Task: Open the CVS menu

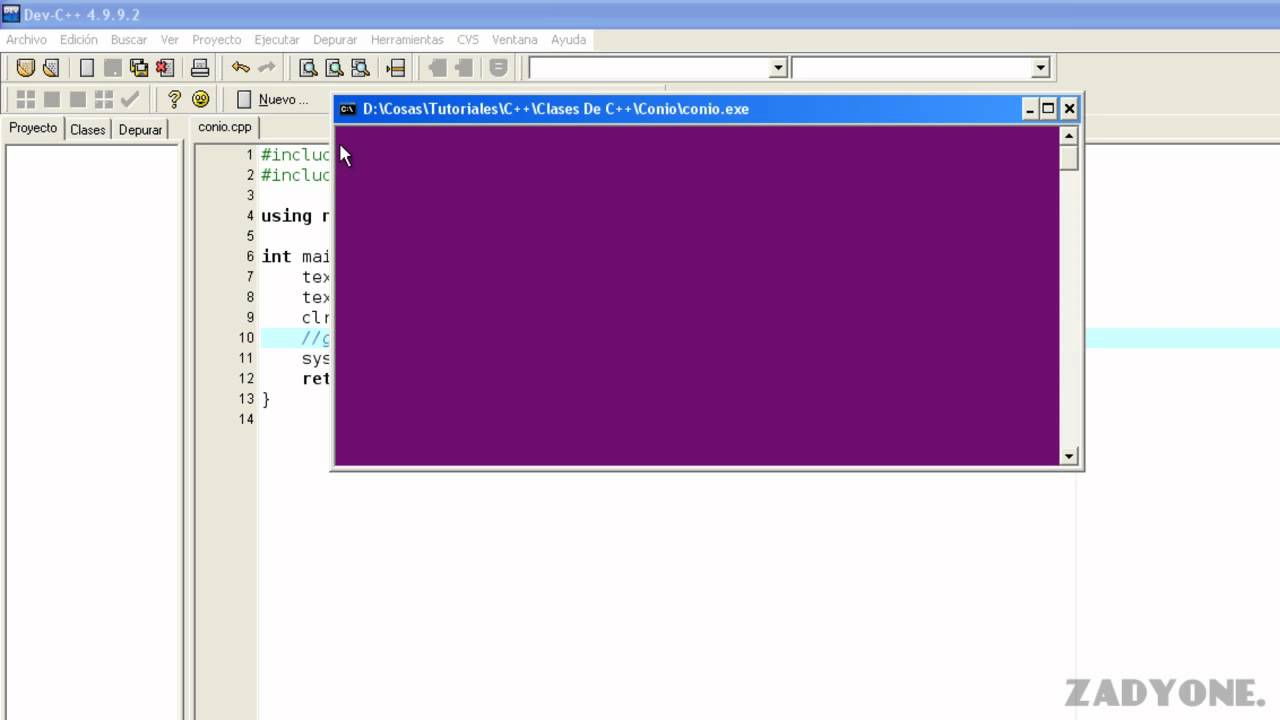Action: 468,40
